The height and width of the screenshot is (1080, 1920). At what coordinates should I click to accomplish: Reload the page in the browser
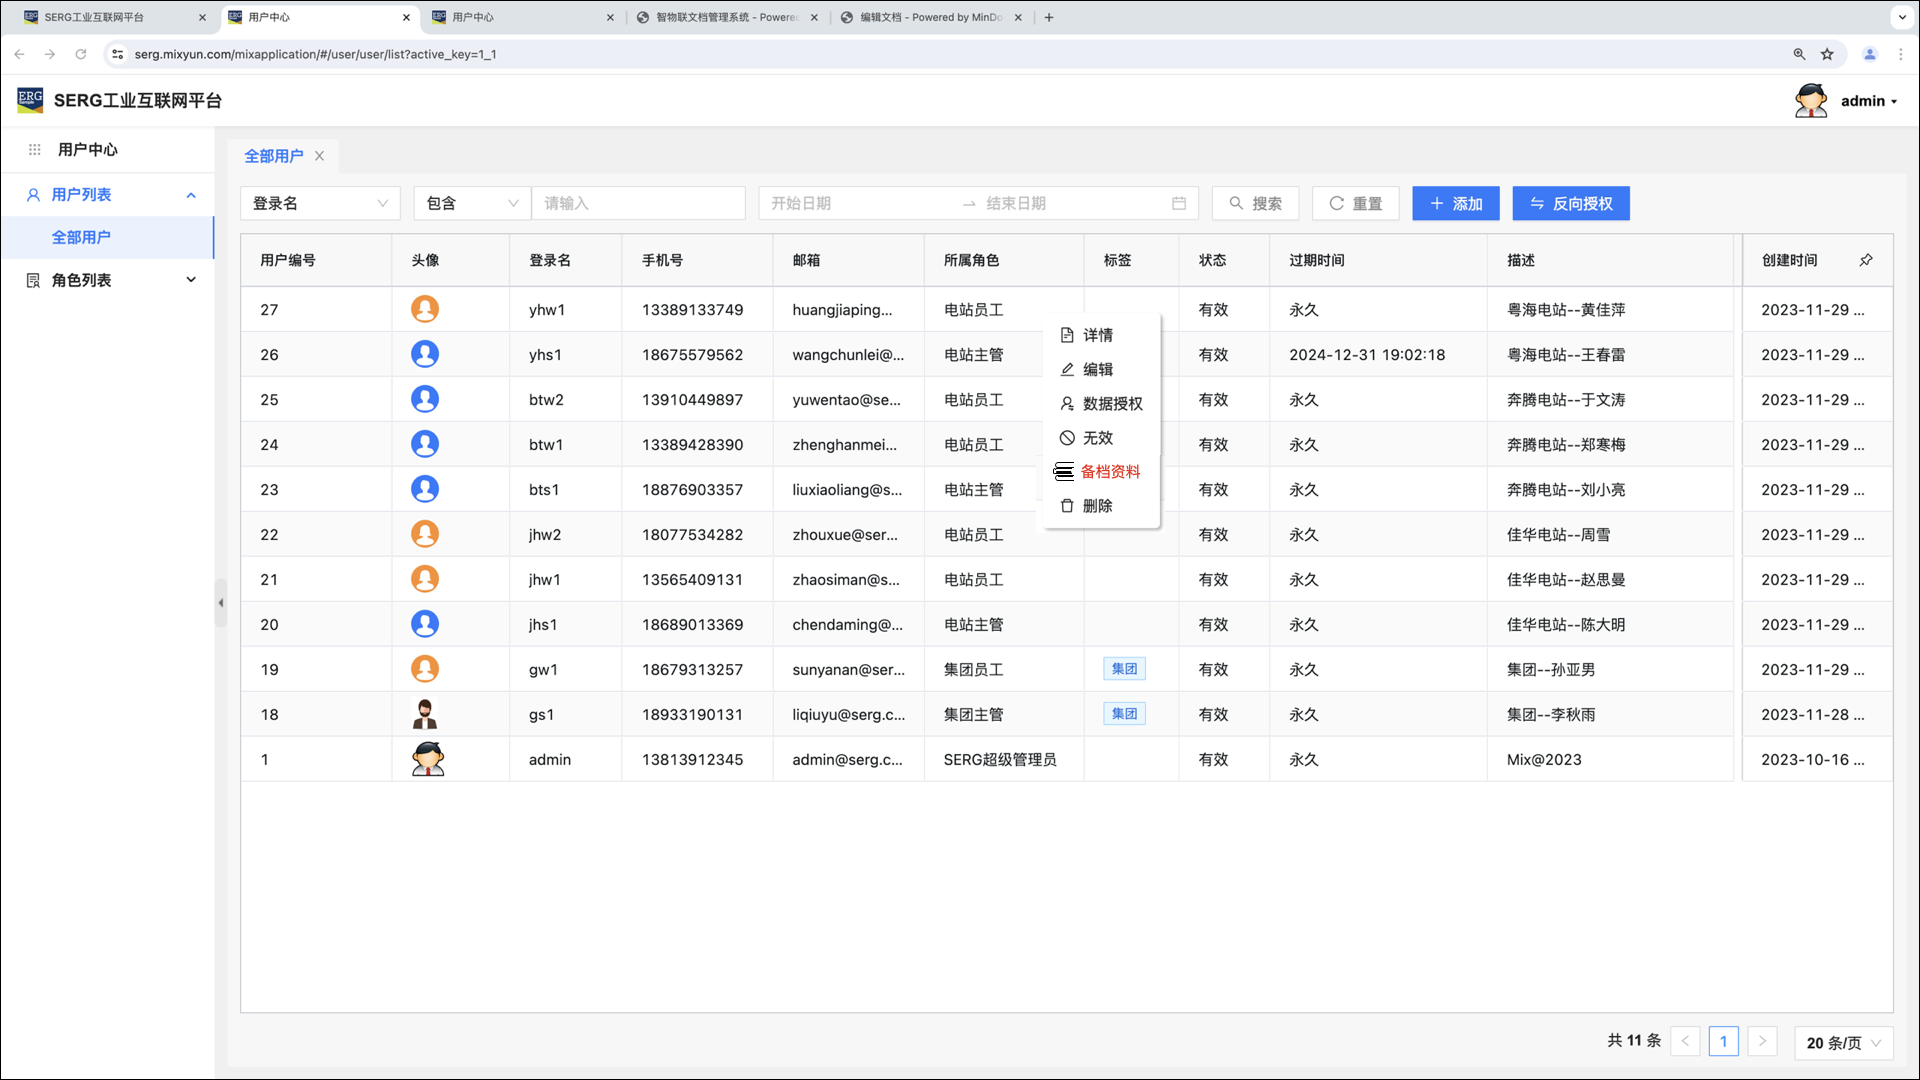pyautogui.click(x=81, y=54)
